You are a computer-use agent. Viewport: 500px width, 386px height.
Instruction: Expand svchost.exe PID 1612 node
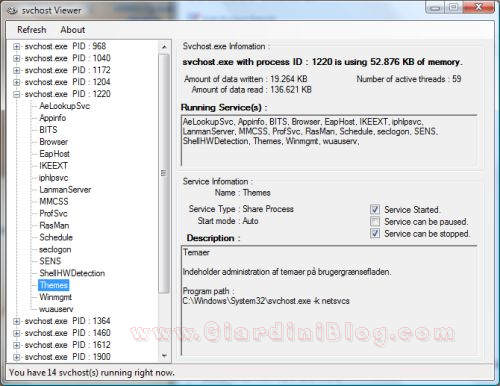16,345
